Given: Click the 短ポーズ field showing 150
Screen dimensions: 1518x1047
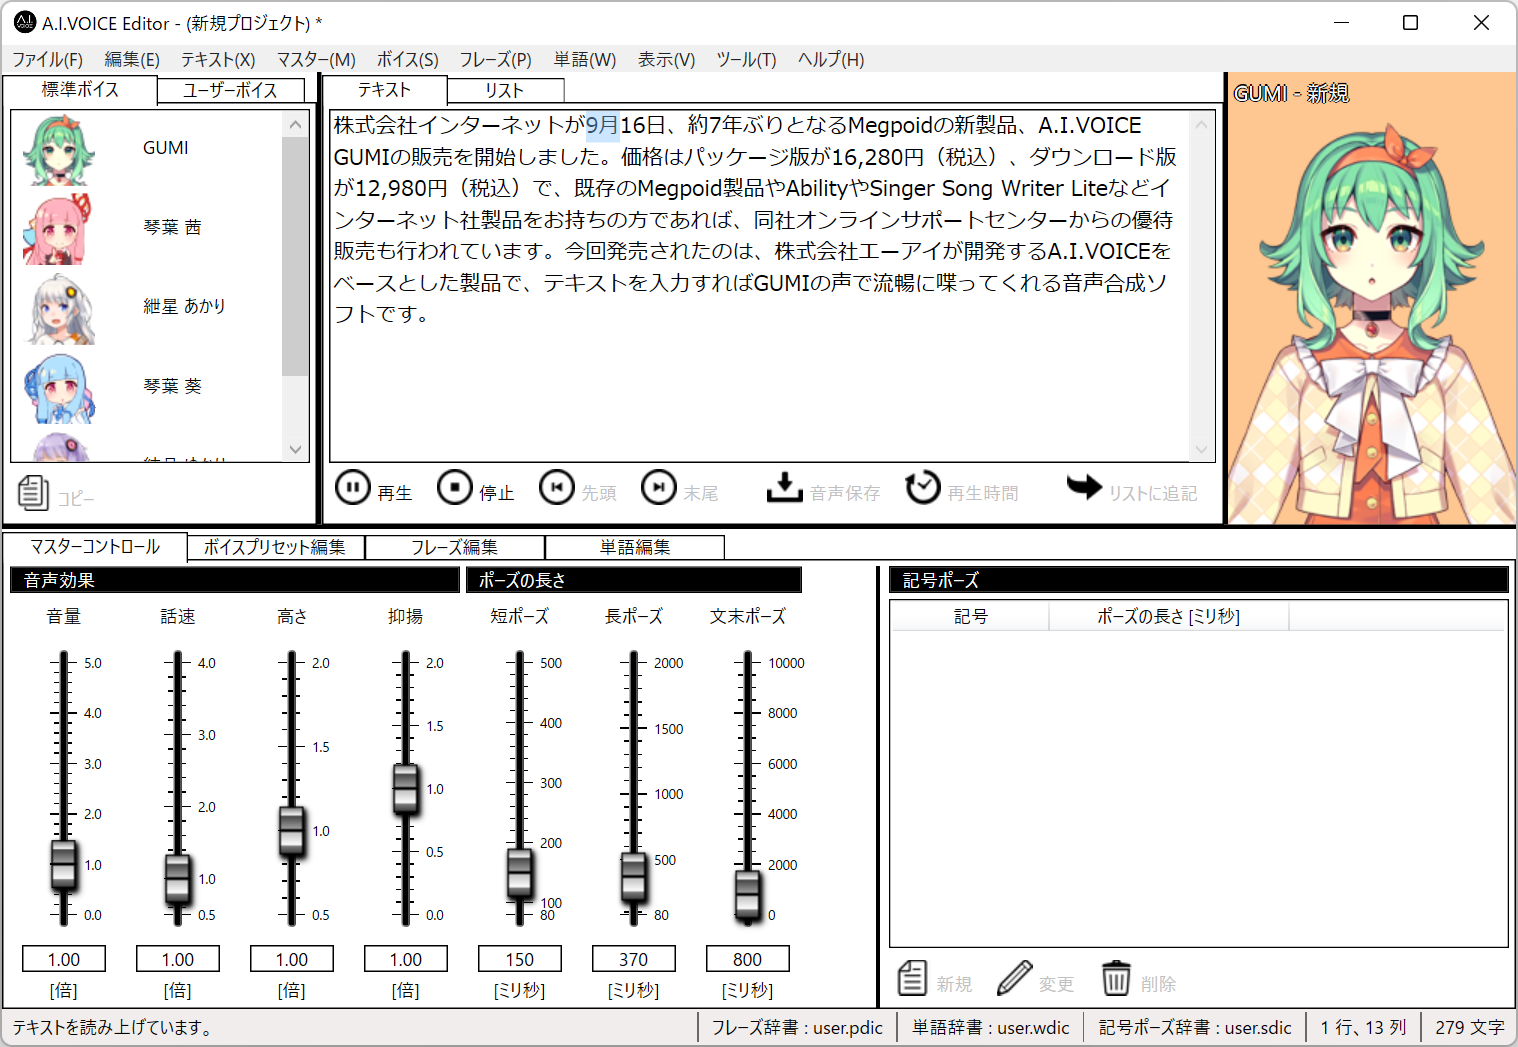Looking at the screenshot, I should (520, 959).
